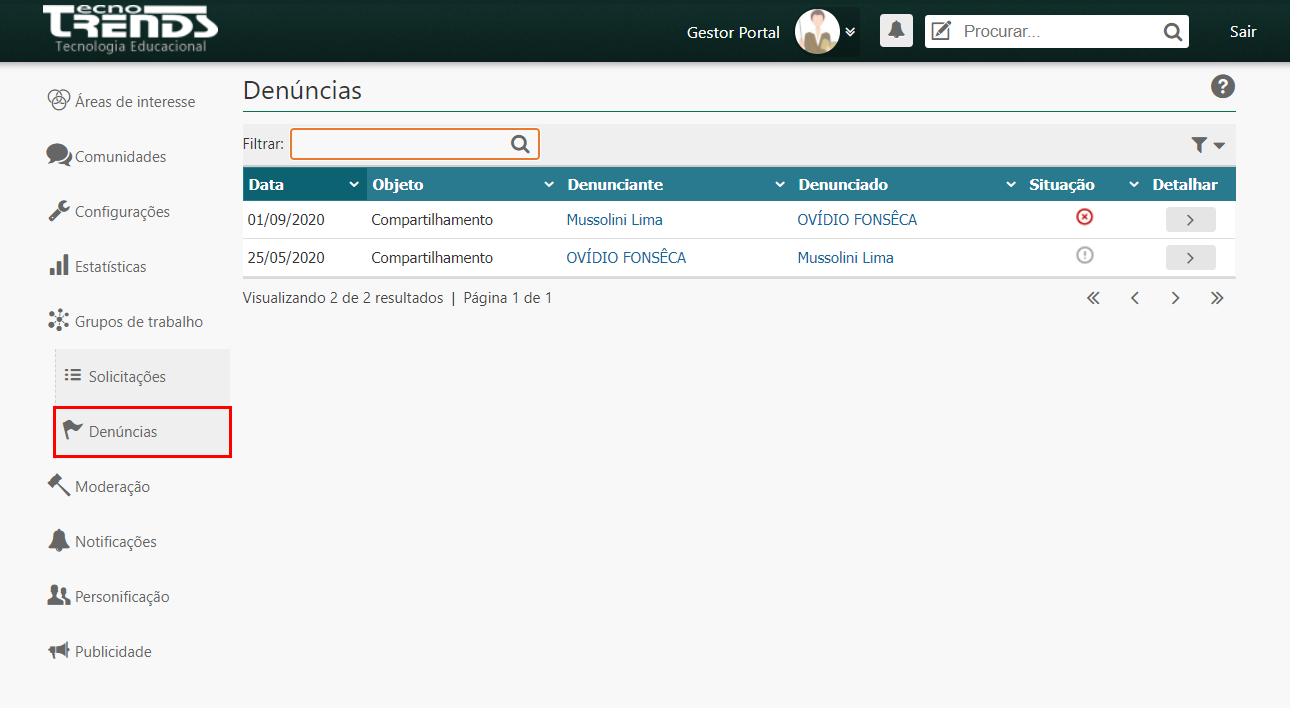Image resolution: width=1290 pixels, height=708 pixels.
Task: Click the red rejected status icon
Action: tap(1084, 217)
